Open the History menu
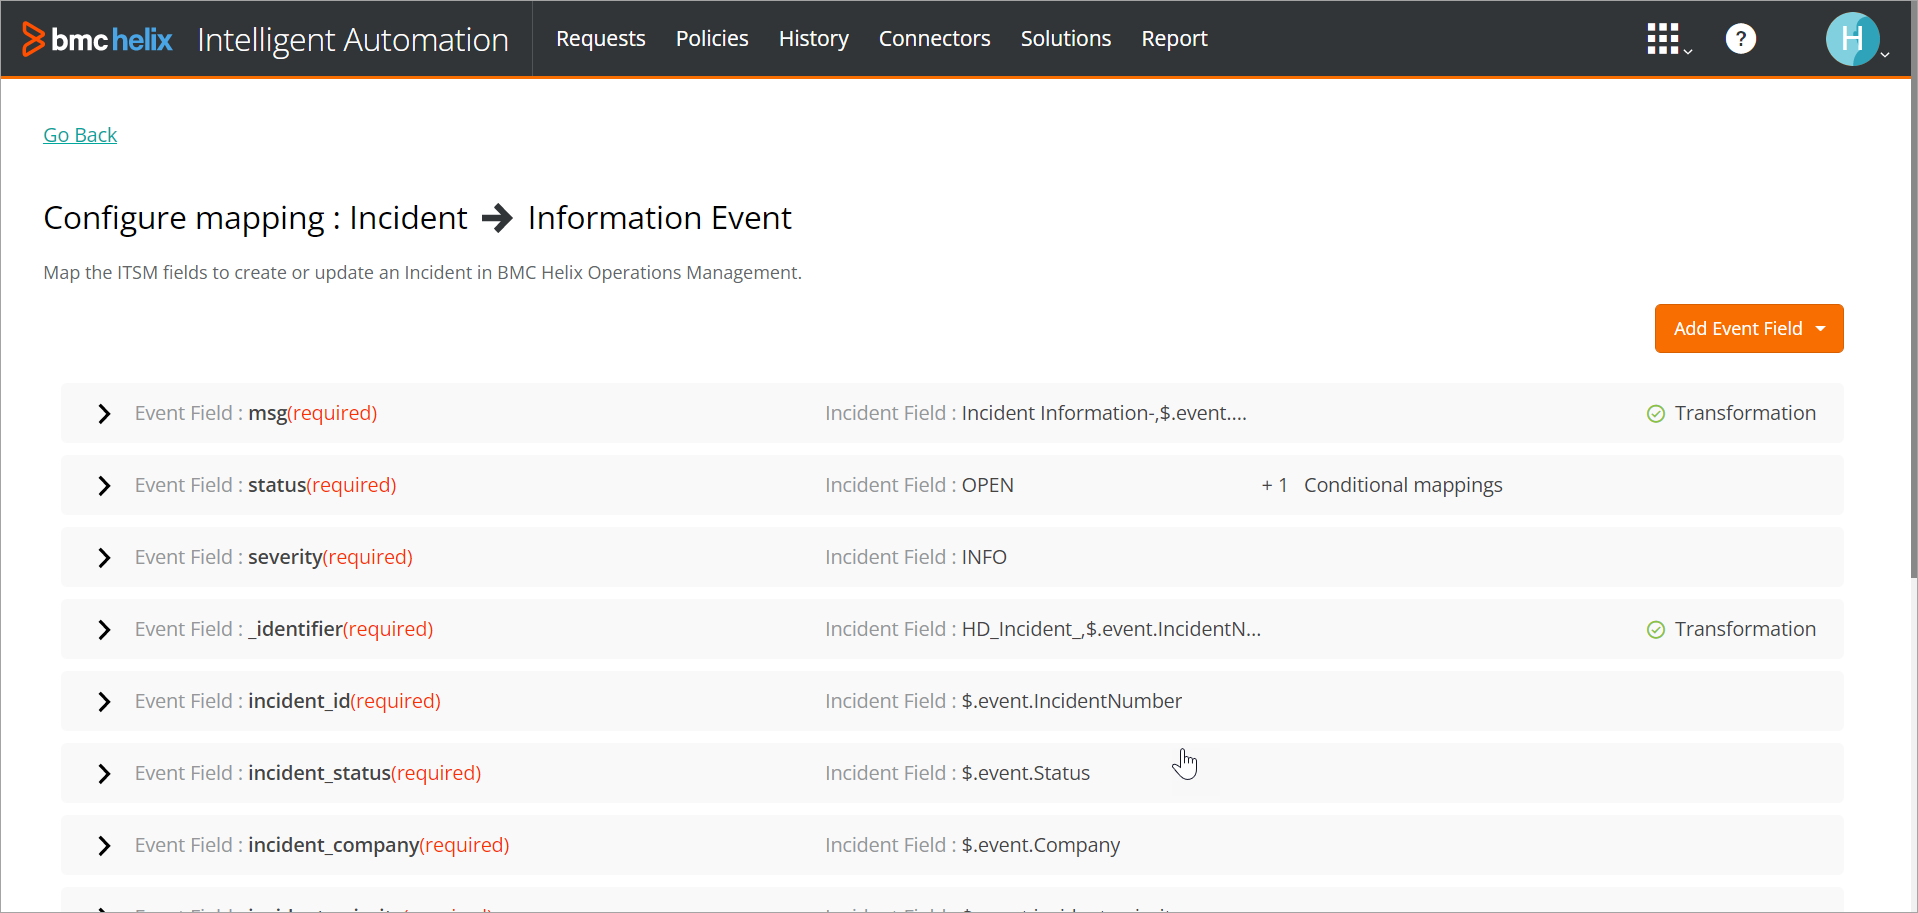Screen dimensions: 1918x913 814,39
